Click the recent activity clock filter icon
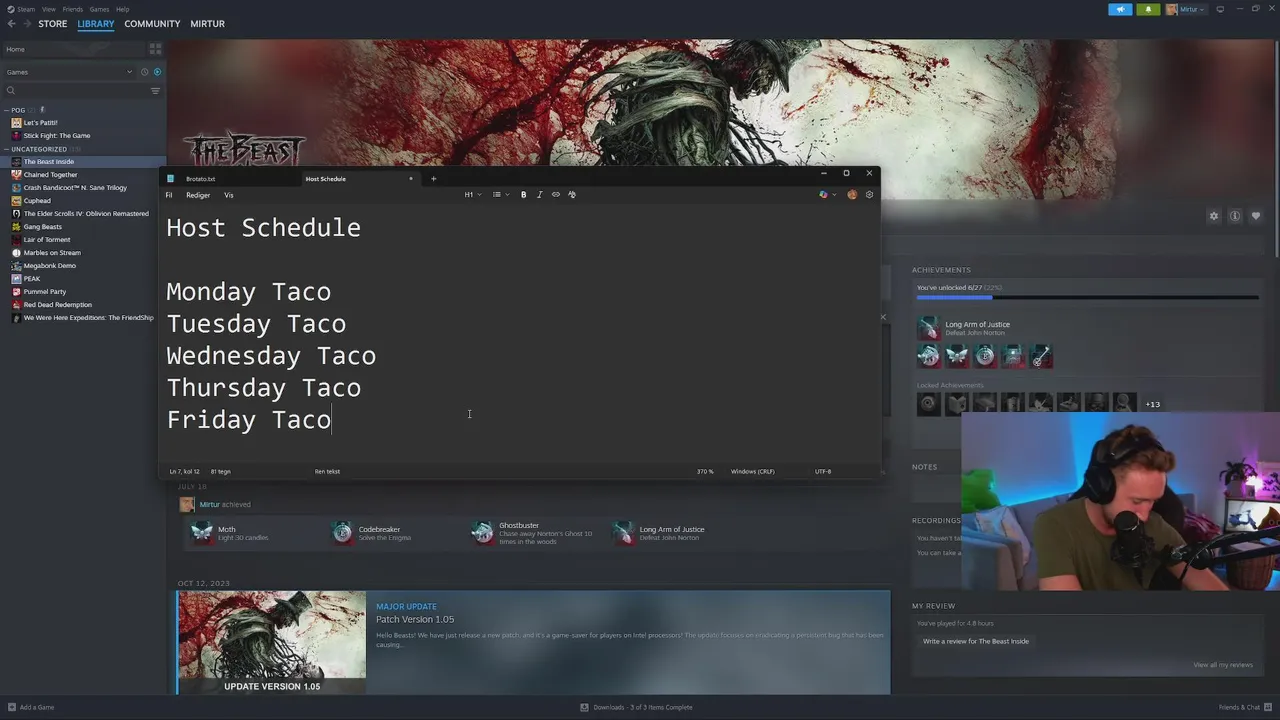The image size is (1280, 720). [x=144, y=72]
